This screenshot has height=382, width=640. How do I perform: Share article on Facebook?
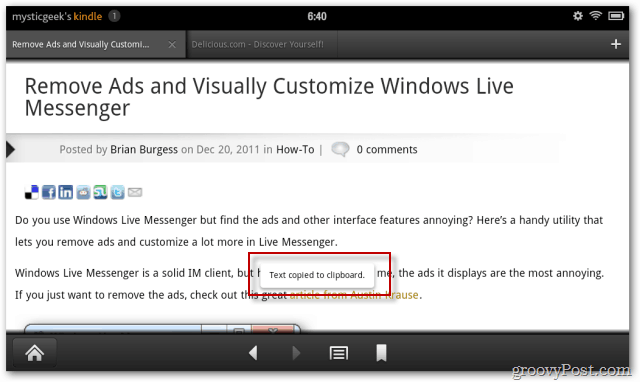point(49,192)
